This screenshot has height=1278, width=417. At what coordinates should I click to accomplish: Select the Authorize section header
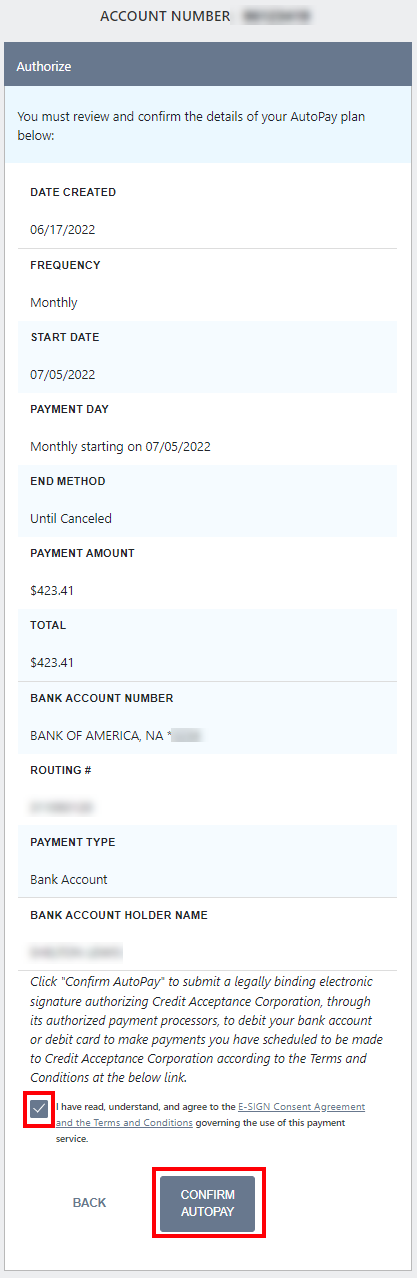point(208,67)
